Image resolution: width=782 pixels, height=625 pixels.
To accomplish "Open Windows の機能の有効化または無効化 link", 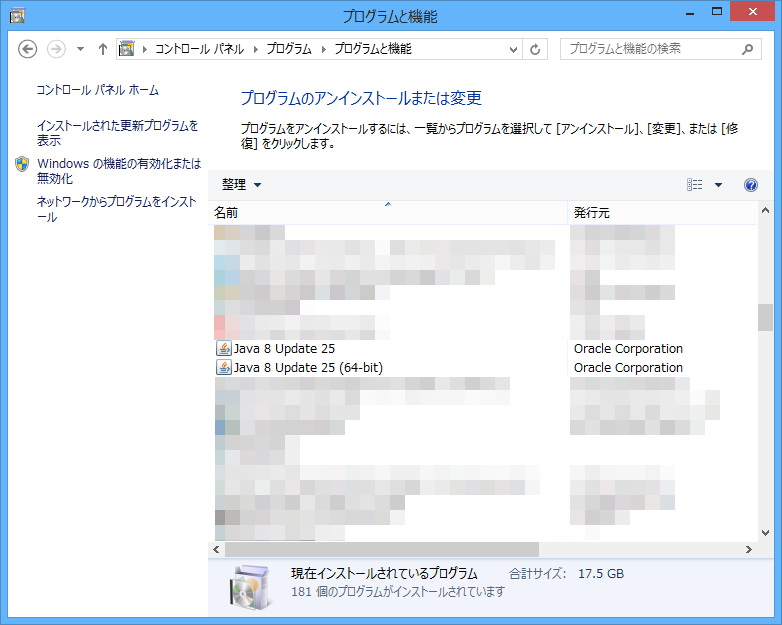I will 118,171.
